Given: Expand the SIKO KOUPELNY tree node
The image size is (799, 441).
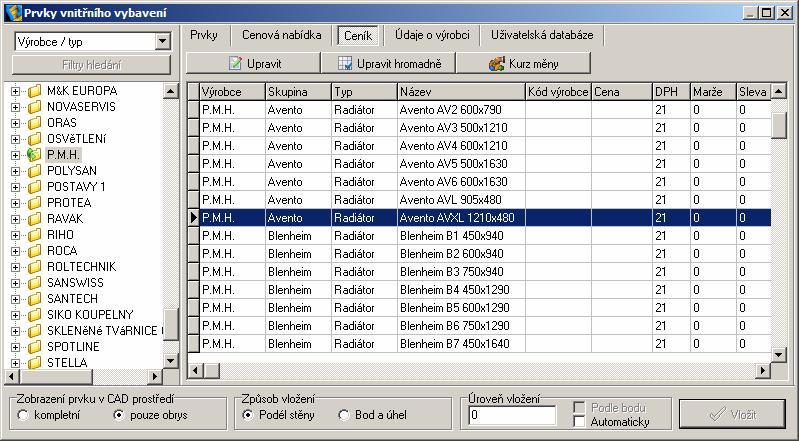Looking at the screenshot, I should [15, 315].
